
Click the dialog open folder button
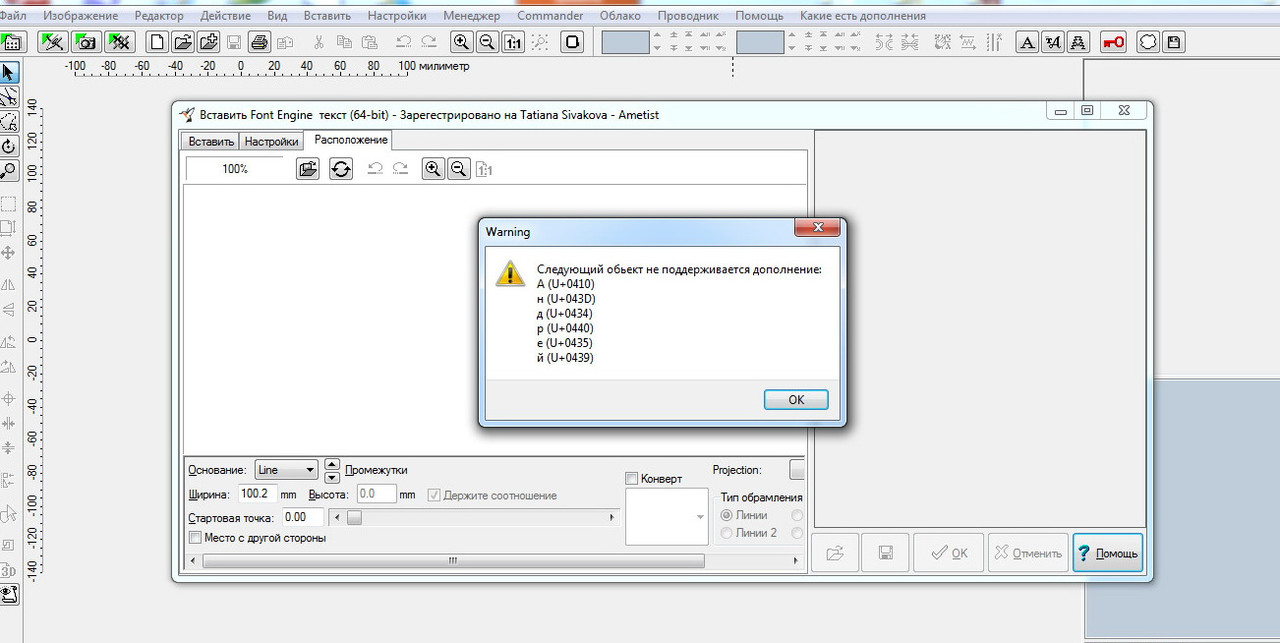pos(835,553)
